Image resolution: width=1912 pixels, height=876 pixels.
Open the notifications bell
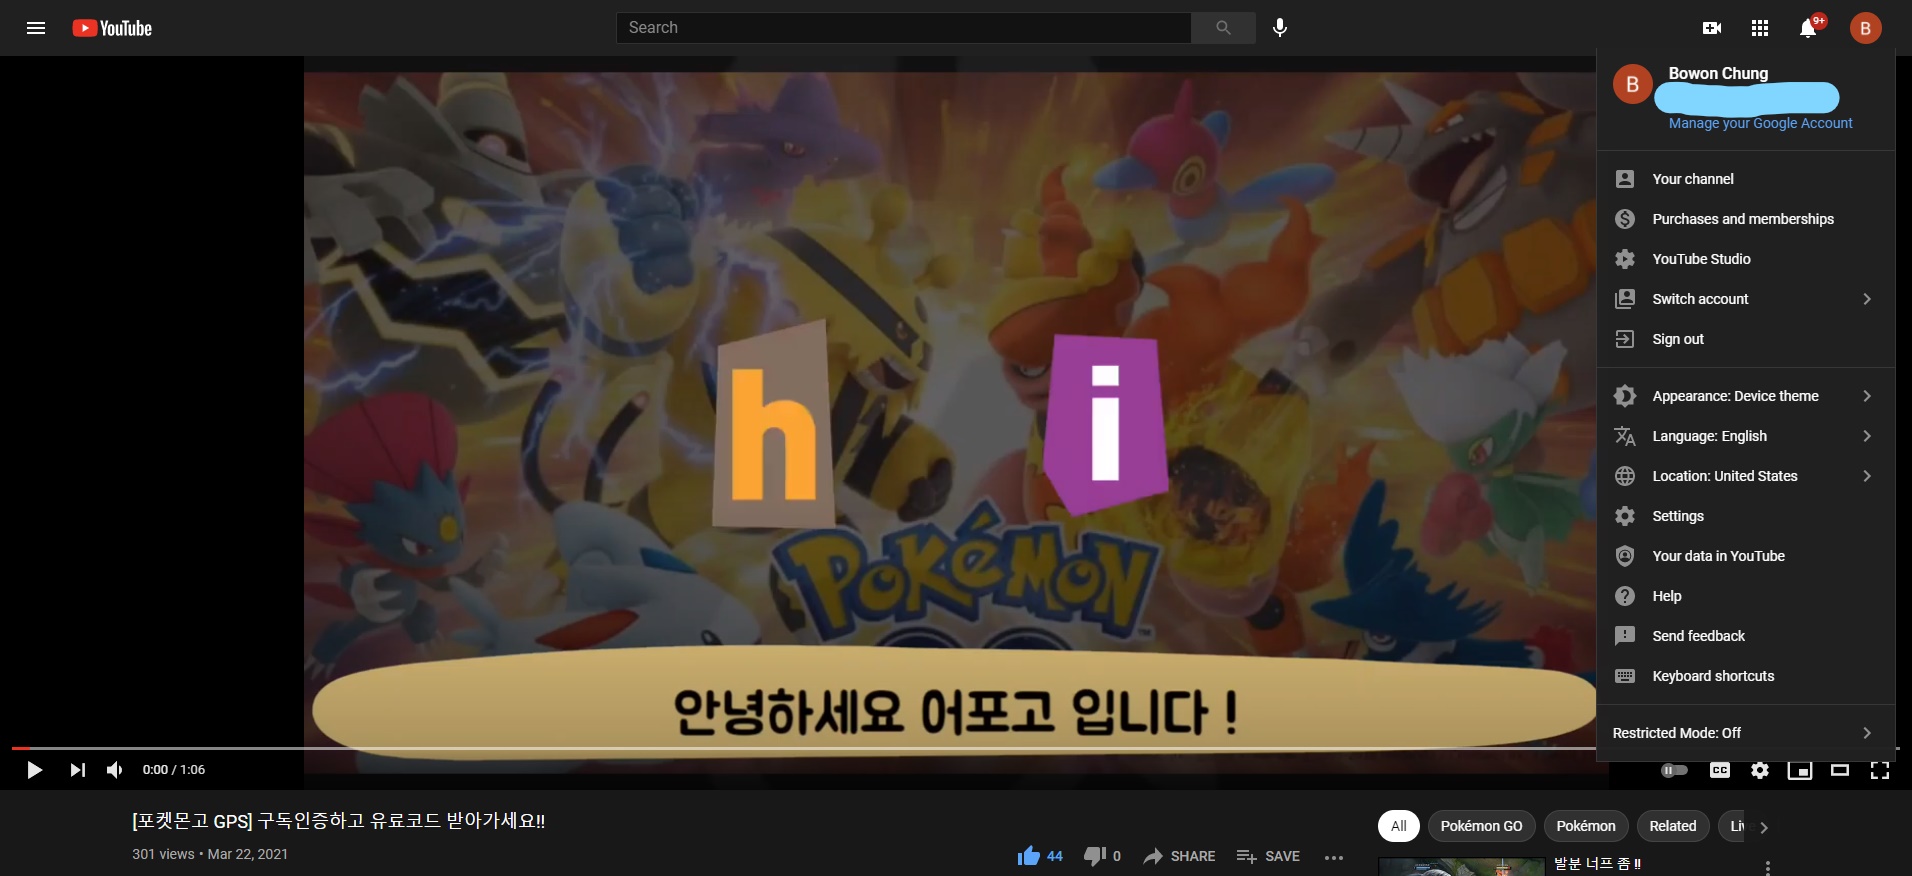pos(1808,28)
